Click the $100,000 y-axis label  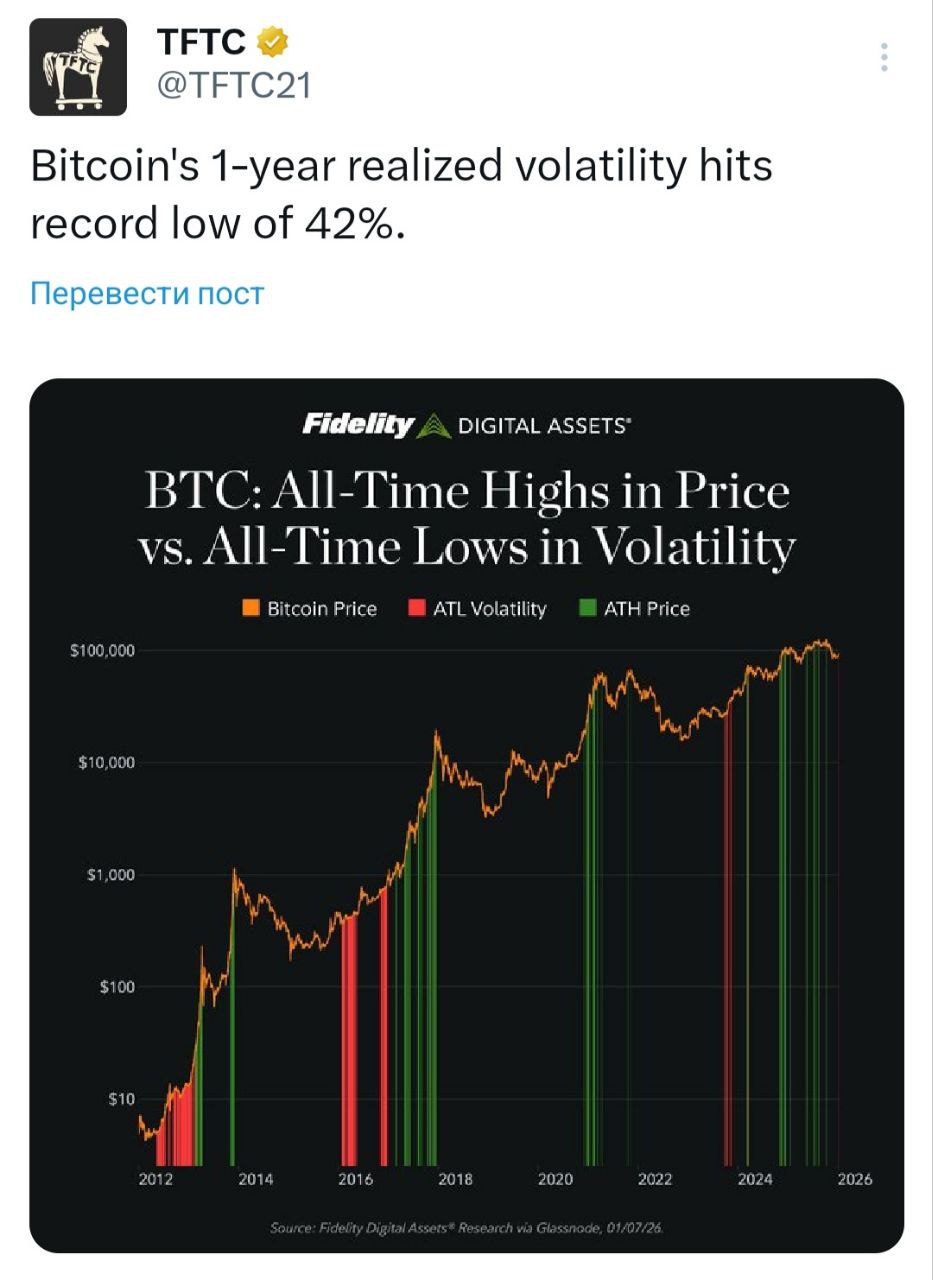point(103,651)
